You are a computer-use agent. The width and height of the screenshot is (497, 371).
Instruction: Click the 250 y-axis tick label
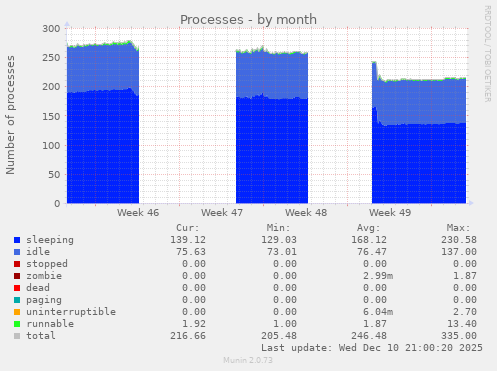point(51,58)
